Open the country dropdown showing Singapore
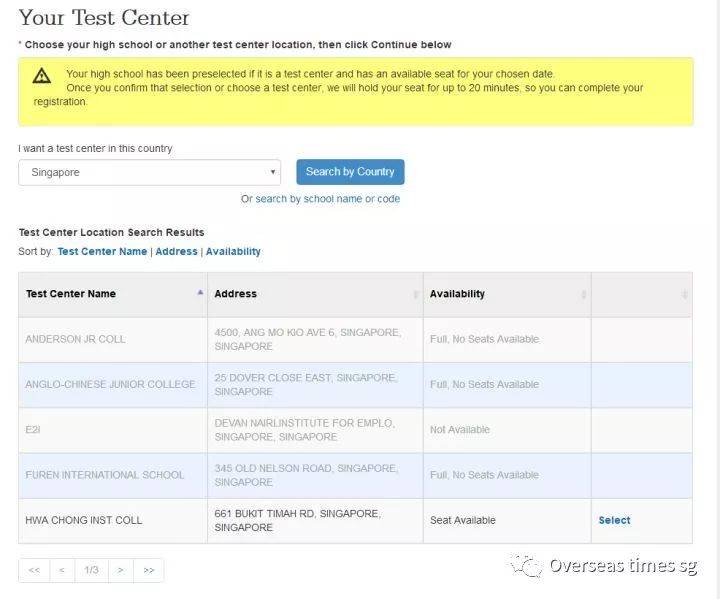Viewport: 720px width, 599px height. pyautogui.click(x=149, y=172)
